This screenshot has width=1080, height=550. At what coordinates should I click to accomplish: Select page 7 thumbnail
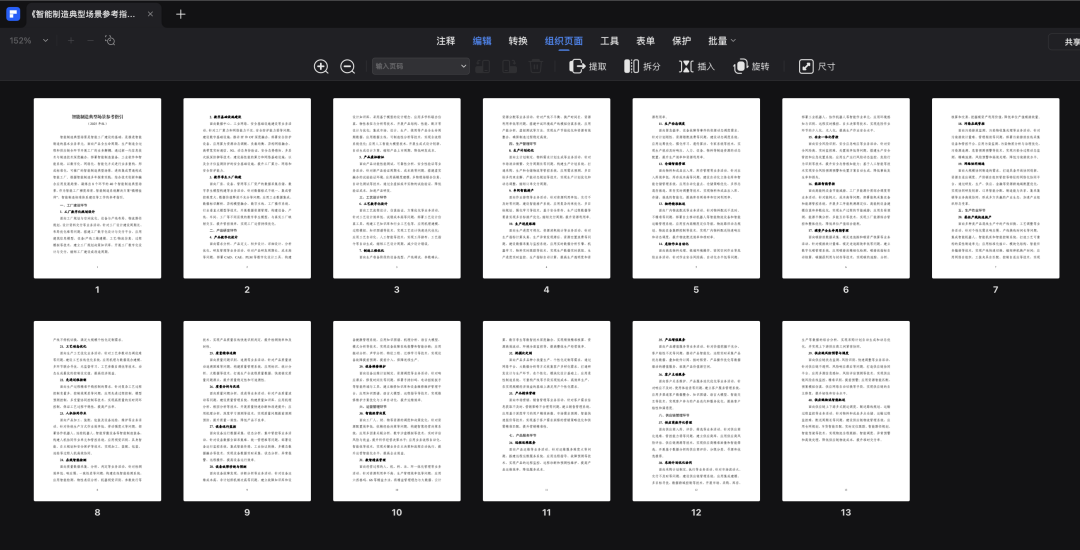tap(995, 188)
